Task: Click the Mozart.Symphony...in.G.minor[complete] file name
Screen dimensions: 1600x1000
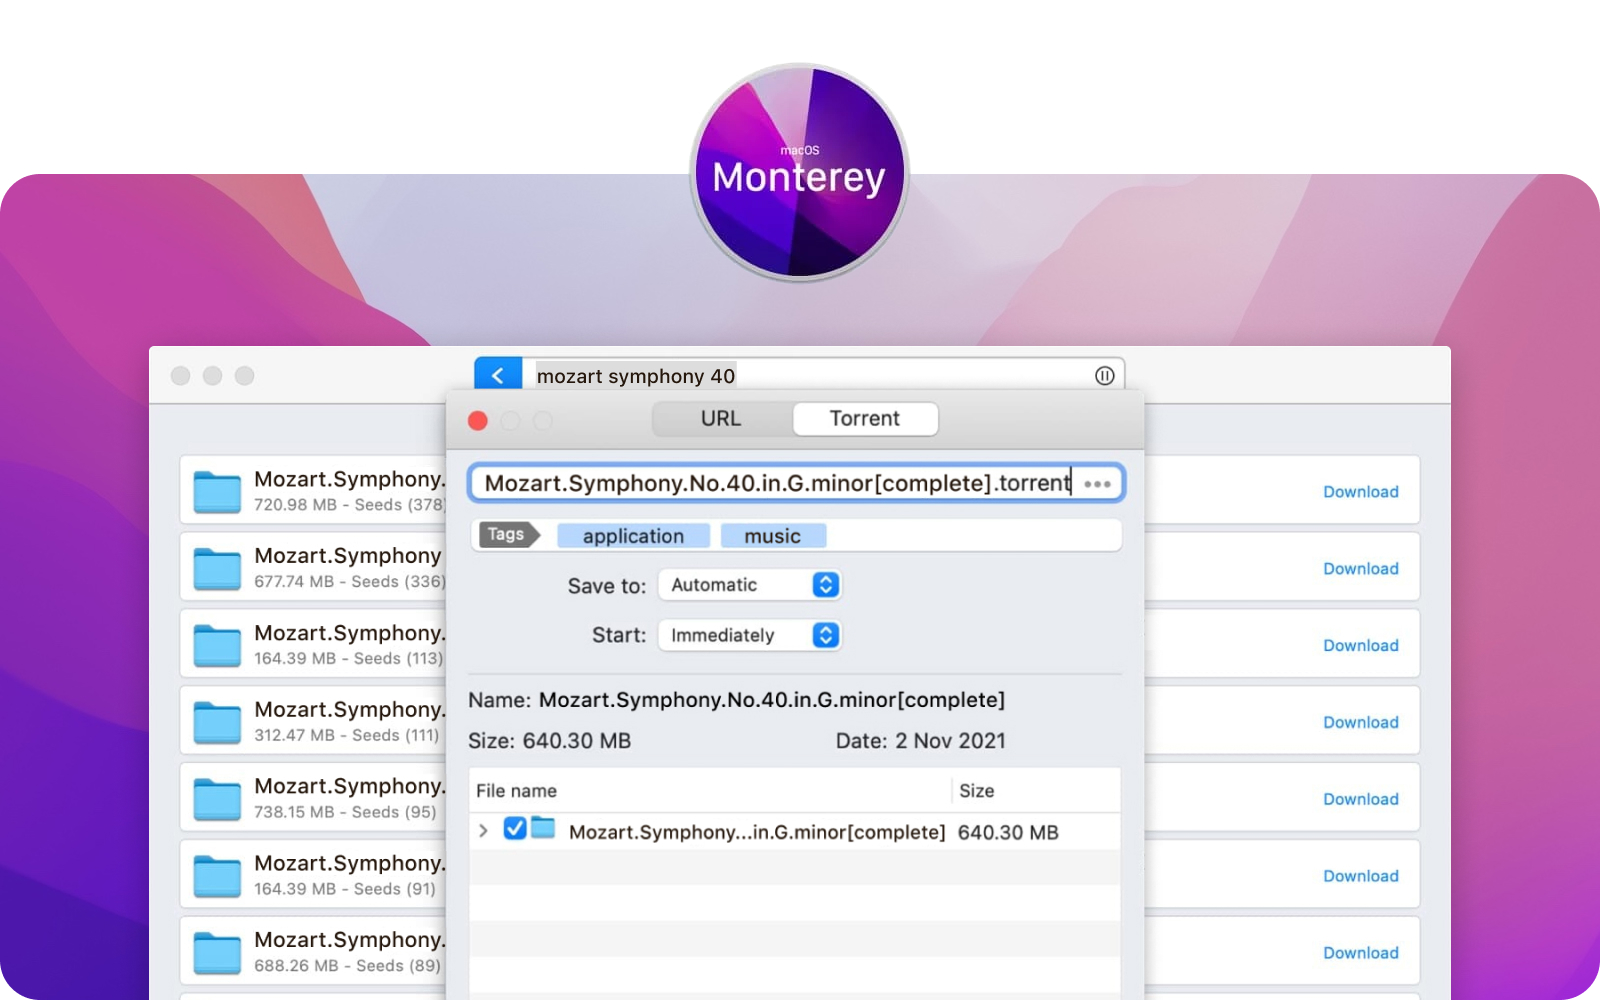Action: [x=757, y=832]
